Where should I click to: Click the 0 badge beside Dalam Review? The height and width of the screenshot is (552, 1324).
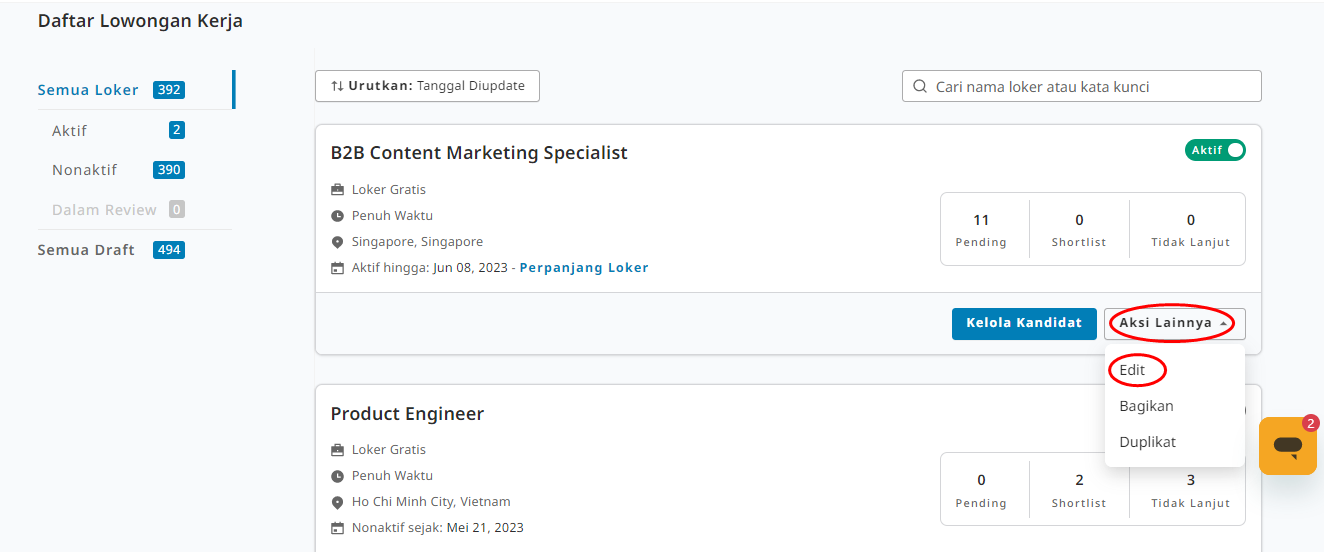(177, 210)
